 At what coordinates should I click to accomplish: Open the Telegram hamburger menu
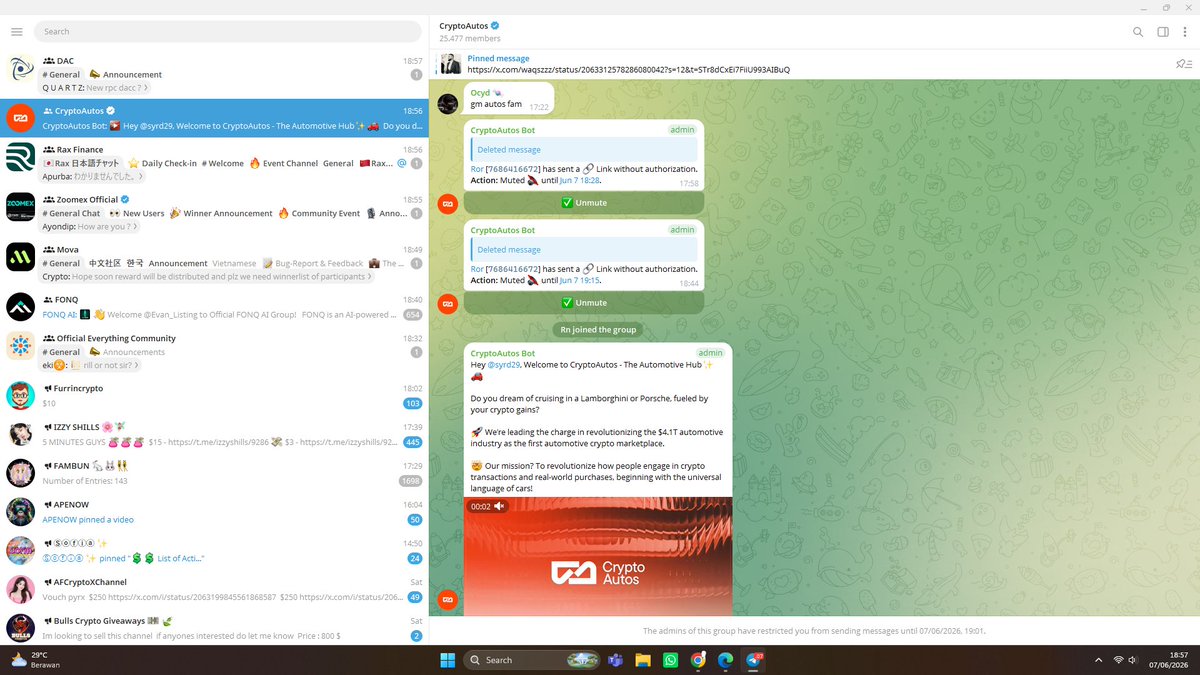(x=16, y=32)
